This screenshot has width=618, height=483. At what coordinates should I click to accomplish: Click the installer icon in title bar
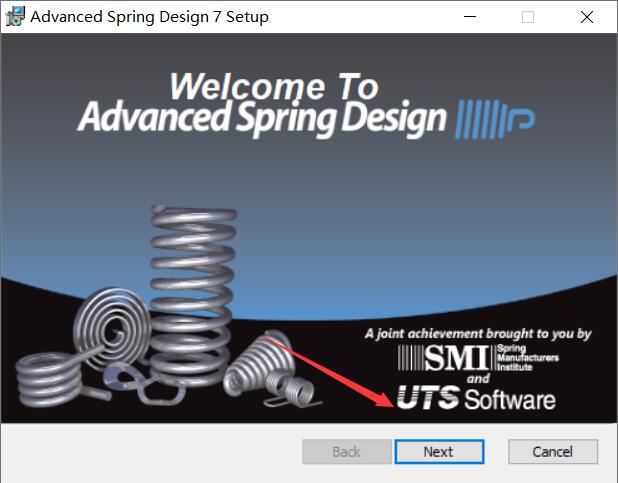click(x=15, y=17)
